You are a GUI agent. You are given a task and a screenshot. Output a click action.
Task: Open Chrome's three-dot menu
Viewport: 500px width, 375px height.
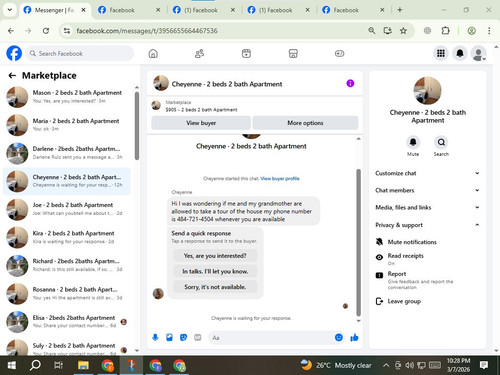pyautogui.click(x=489, y=31)
